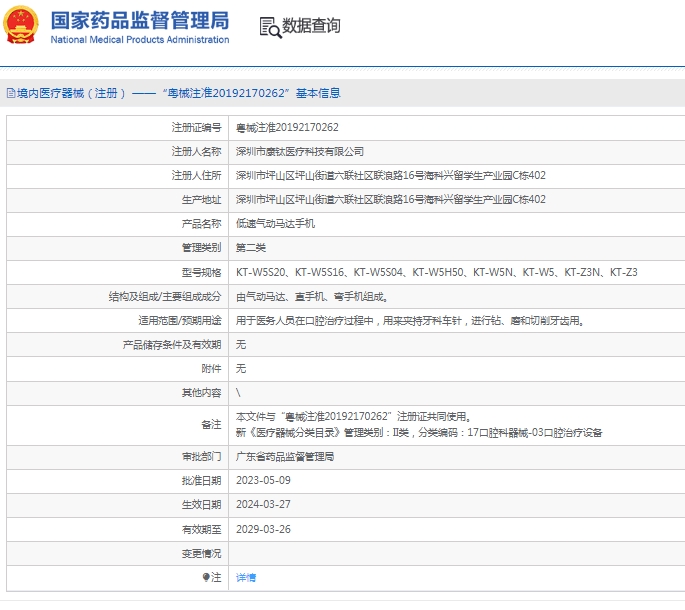Viewport: 685px width, 610px height.
Task: Click the 产品储存条件及有效期 label
Action: point(172,345)
